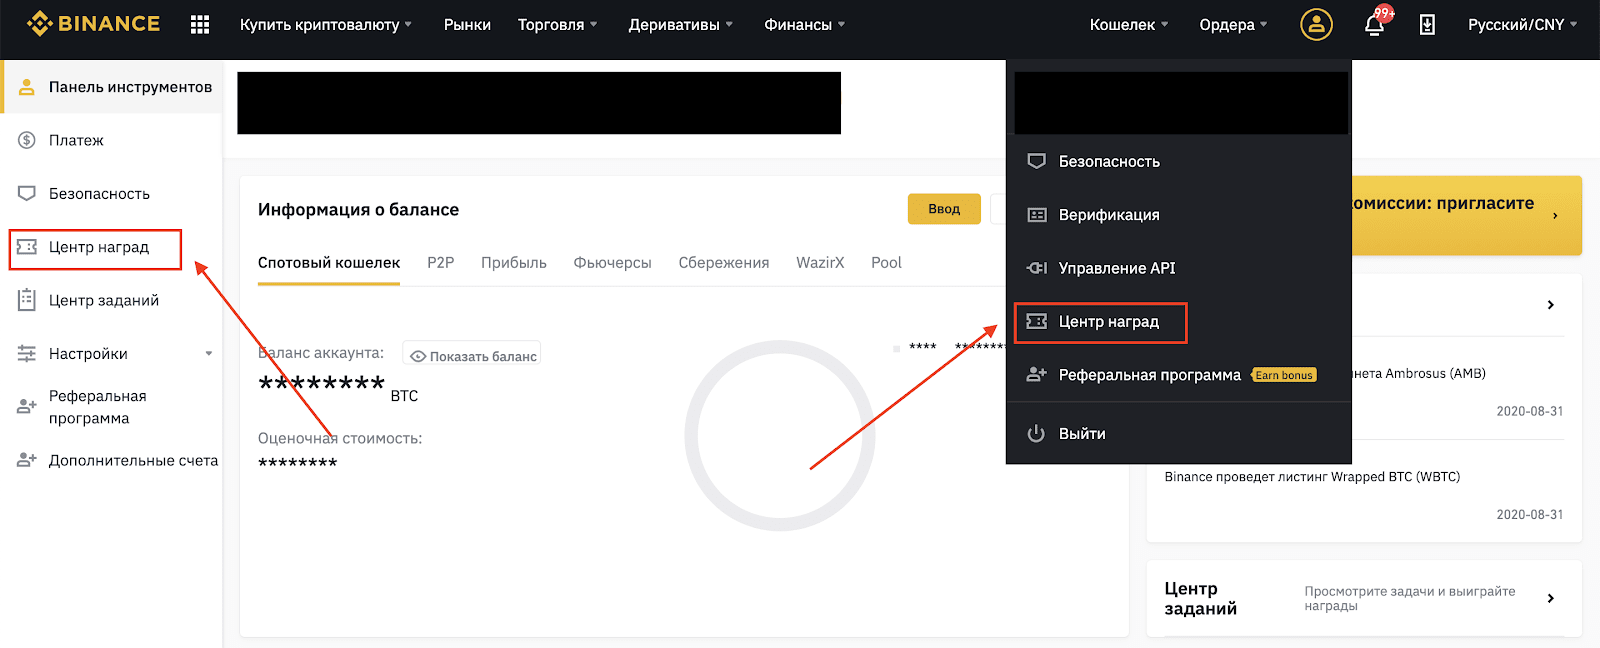Expand the Ордера dropdown menu
Screen dimensions: 1600x648
pyautogui.click(x=1233, y=25)
